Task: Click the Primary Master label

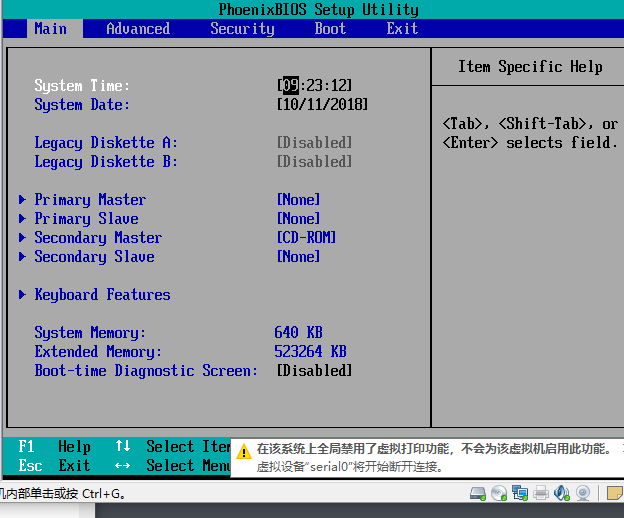Action: tap(90, 200)
